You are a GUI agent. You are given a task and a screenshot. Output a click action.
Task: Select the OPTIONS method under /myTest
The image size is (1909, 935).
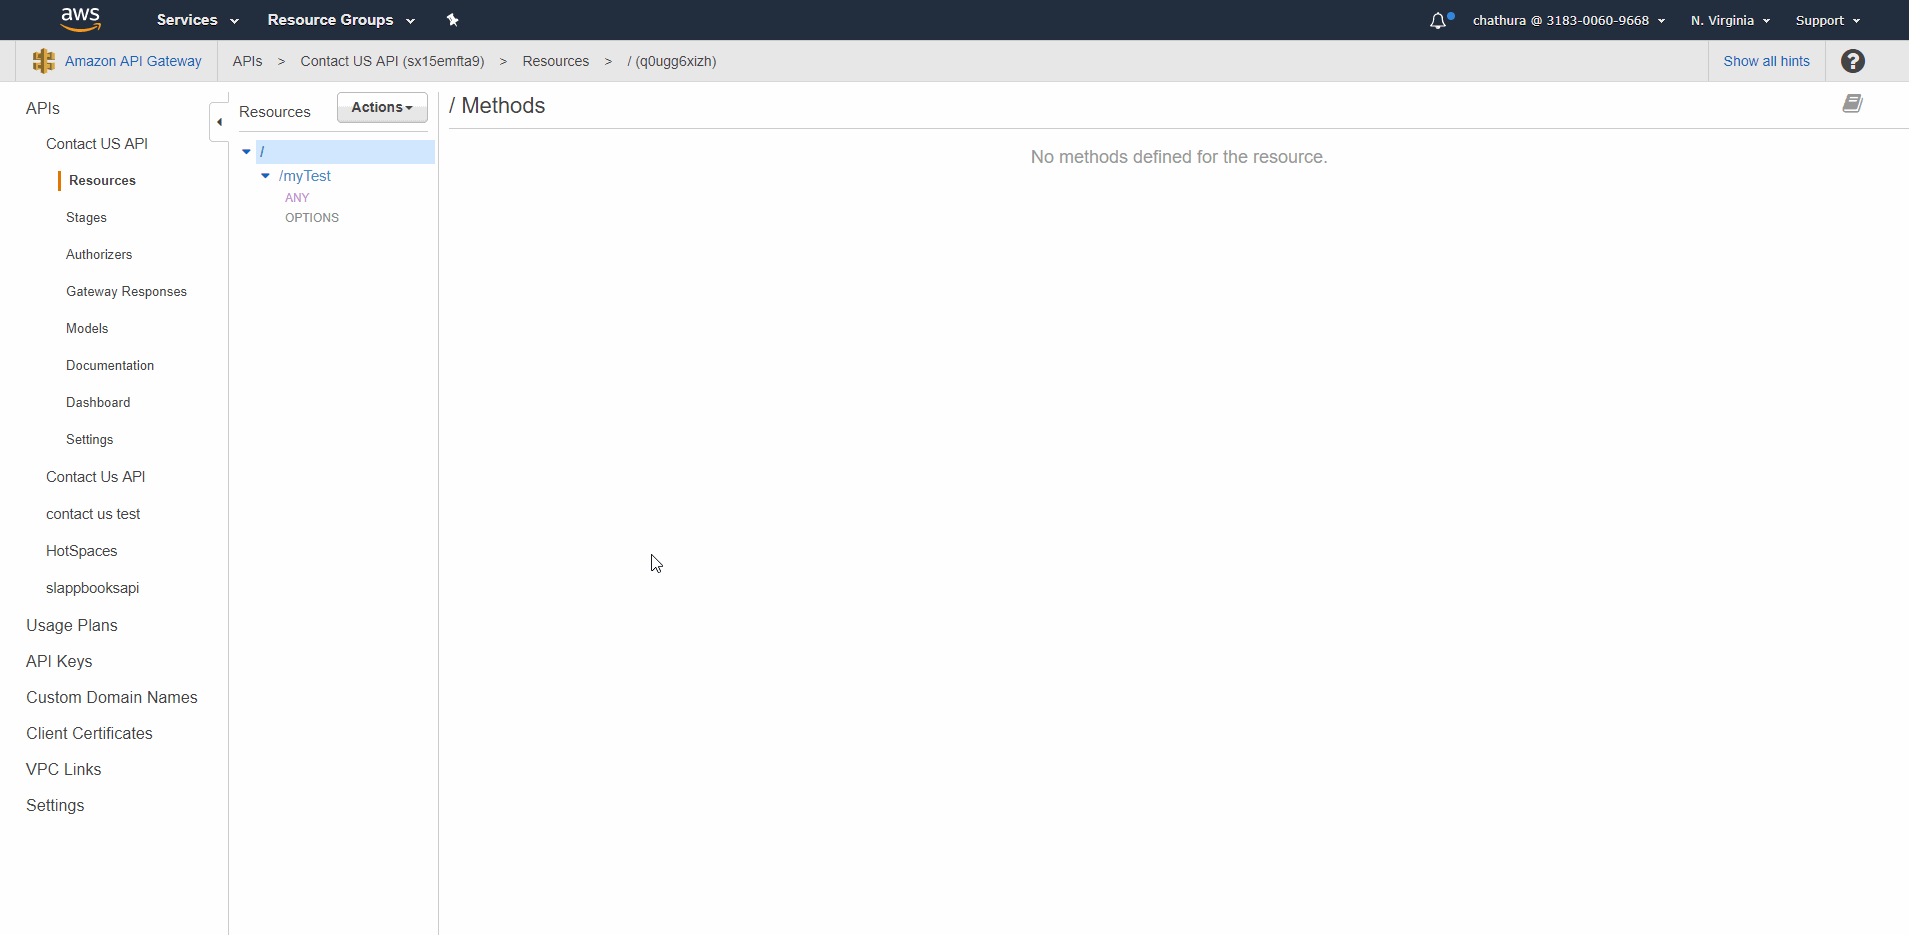tap(312, 218)
